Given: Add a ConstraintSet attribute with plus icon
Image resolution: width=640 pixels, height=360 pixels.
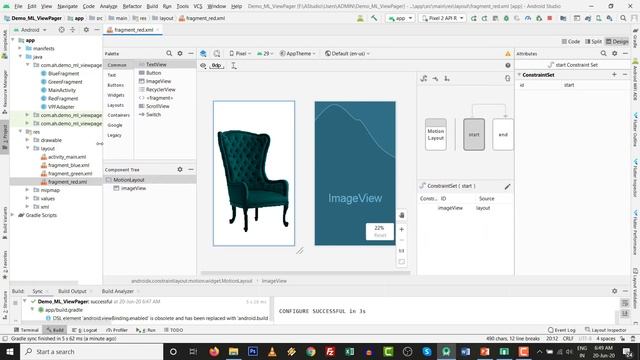Looking at the screenshot, I should point(614,75).
